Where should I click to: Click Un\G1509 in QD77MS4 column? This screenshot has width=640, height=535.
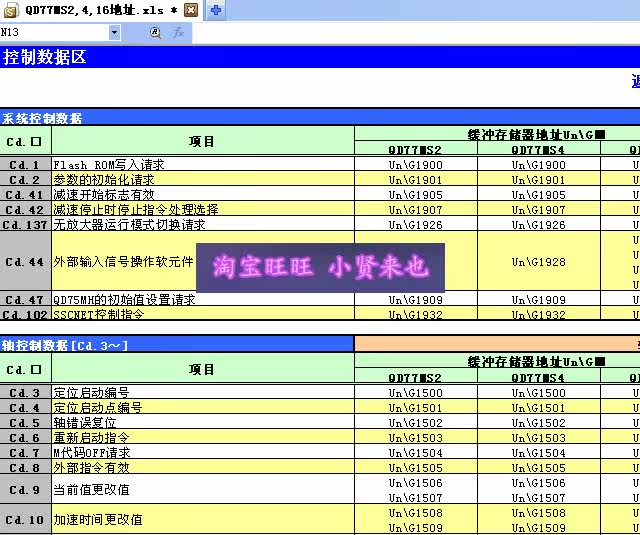[539, 527]
